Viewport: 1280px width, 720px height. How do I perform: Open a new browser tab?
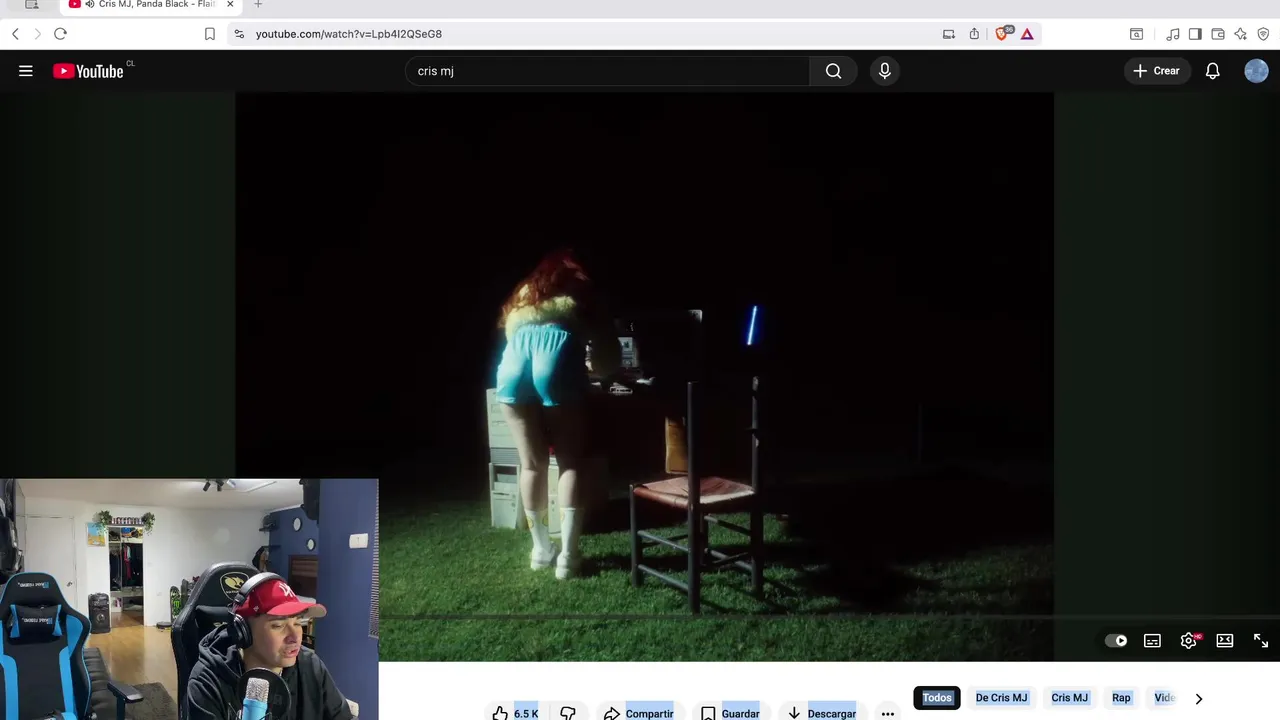point(258,5)
